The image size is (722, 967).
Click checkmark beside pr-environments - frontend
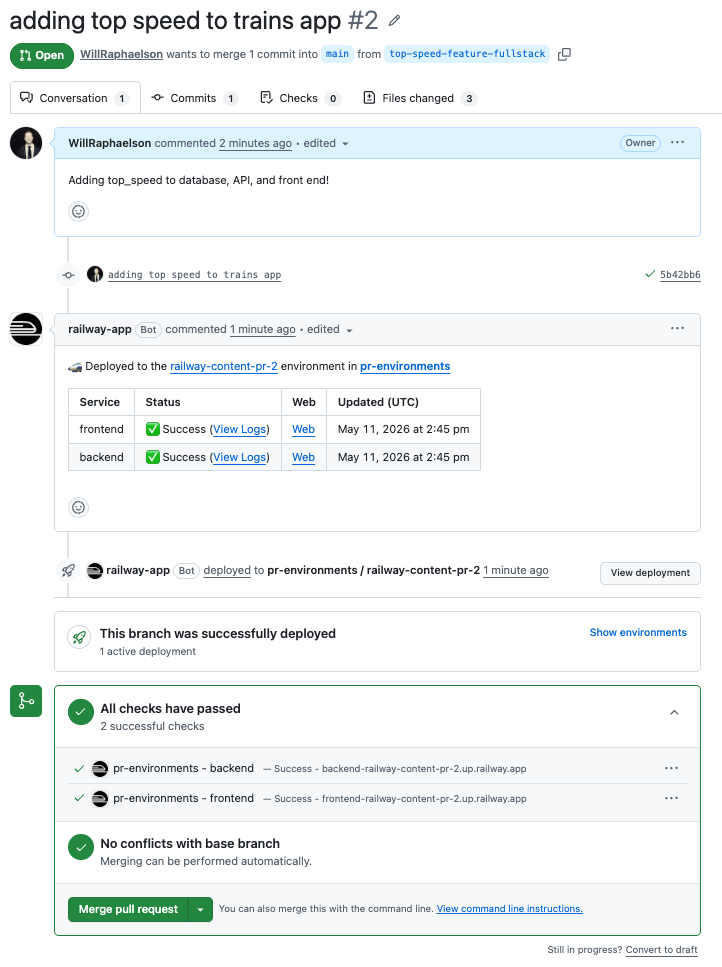click(x=79, y=798)
